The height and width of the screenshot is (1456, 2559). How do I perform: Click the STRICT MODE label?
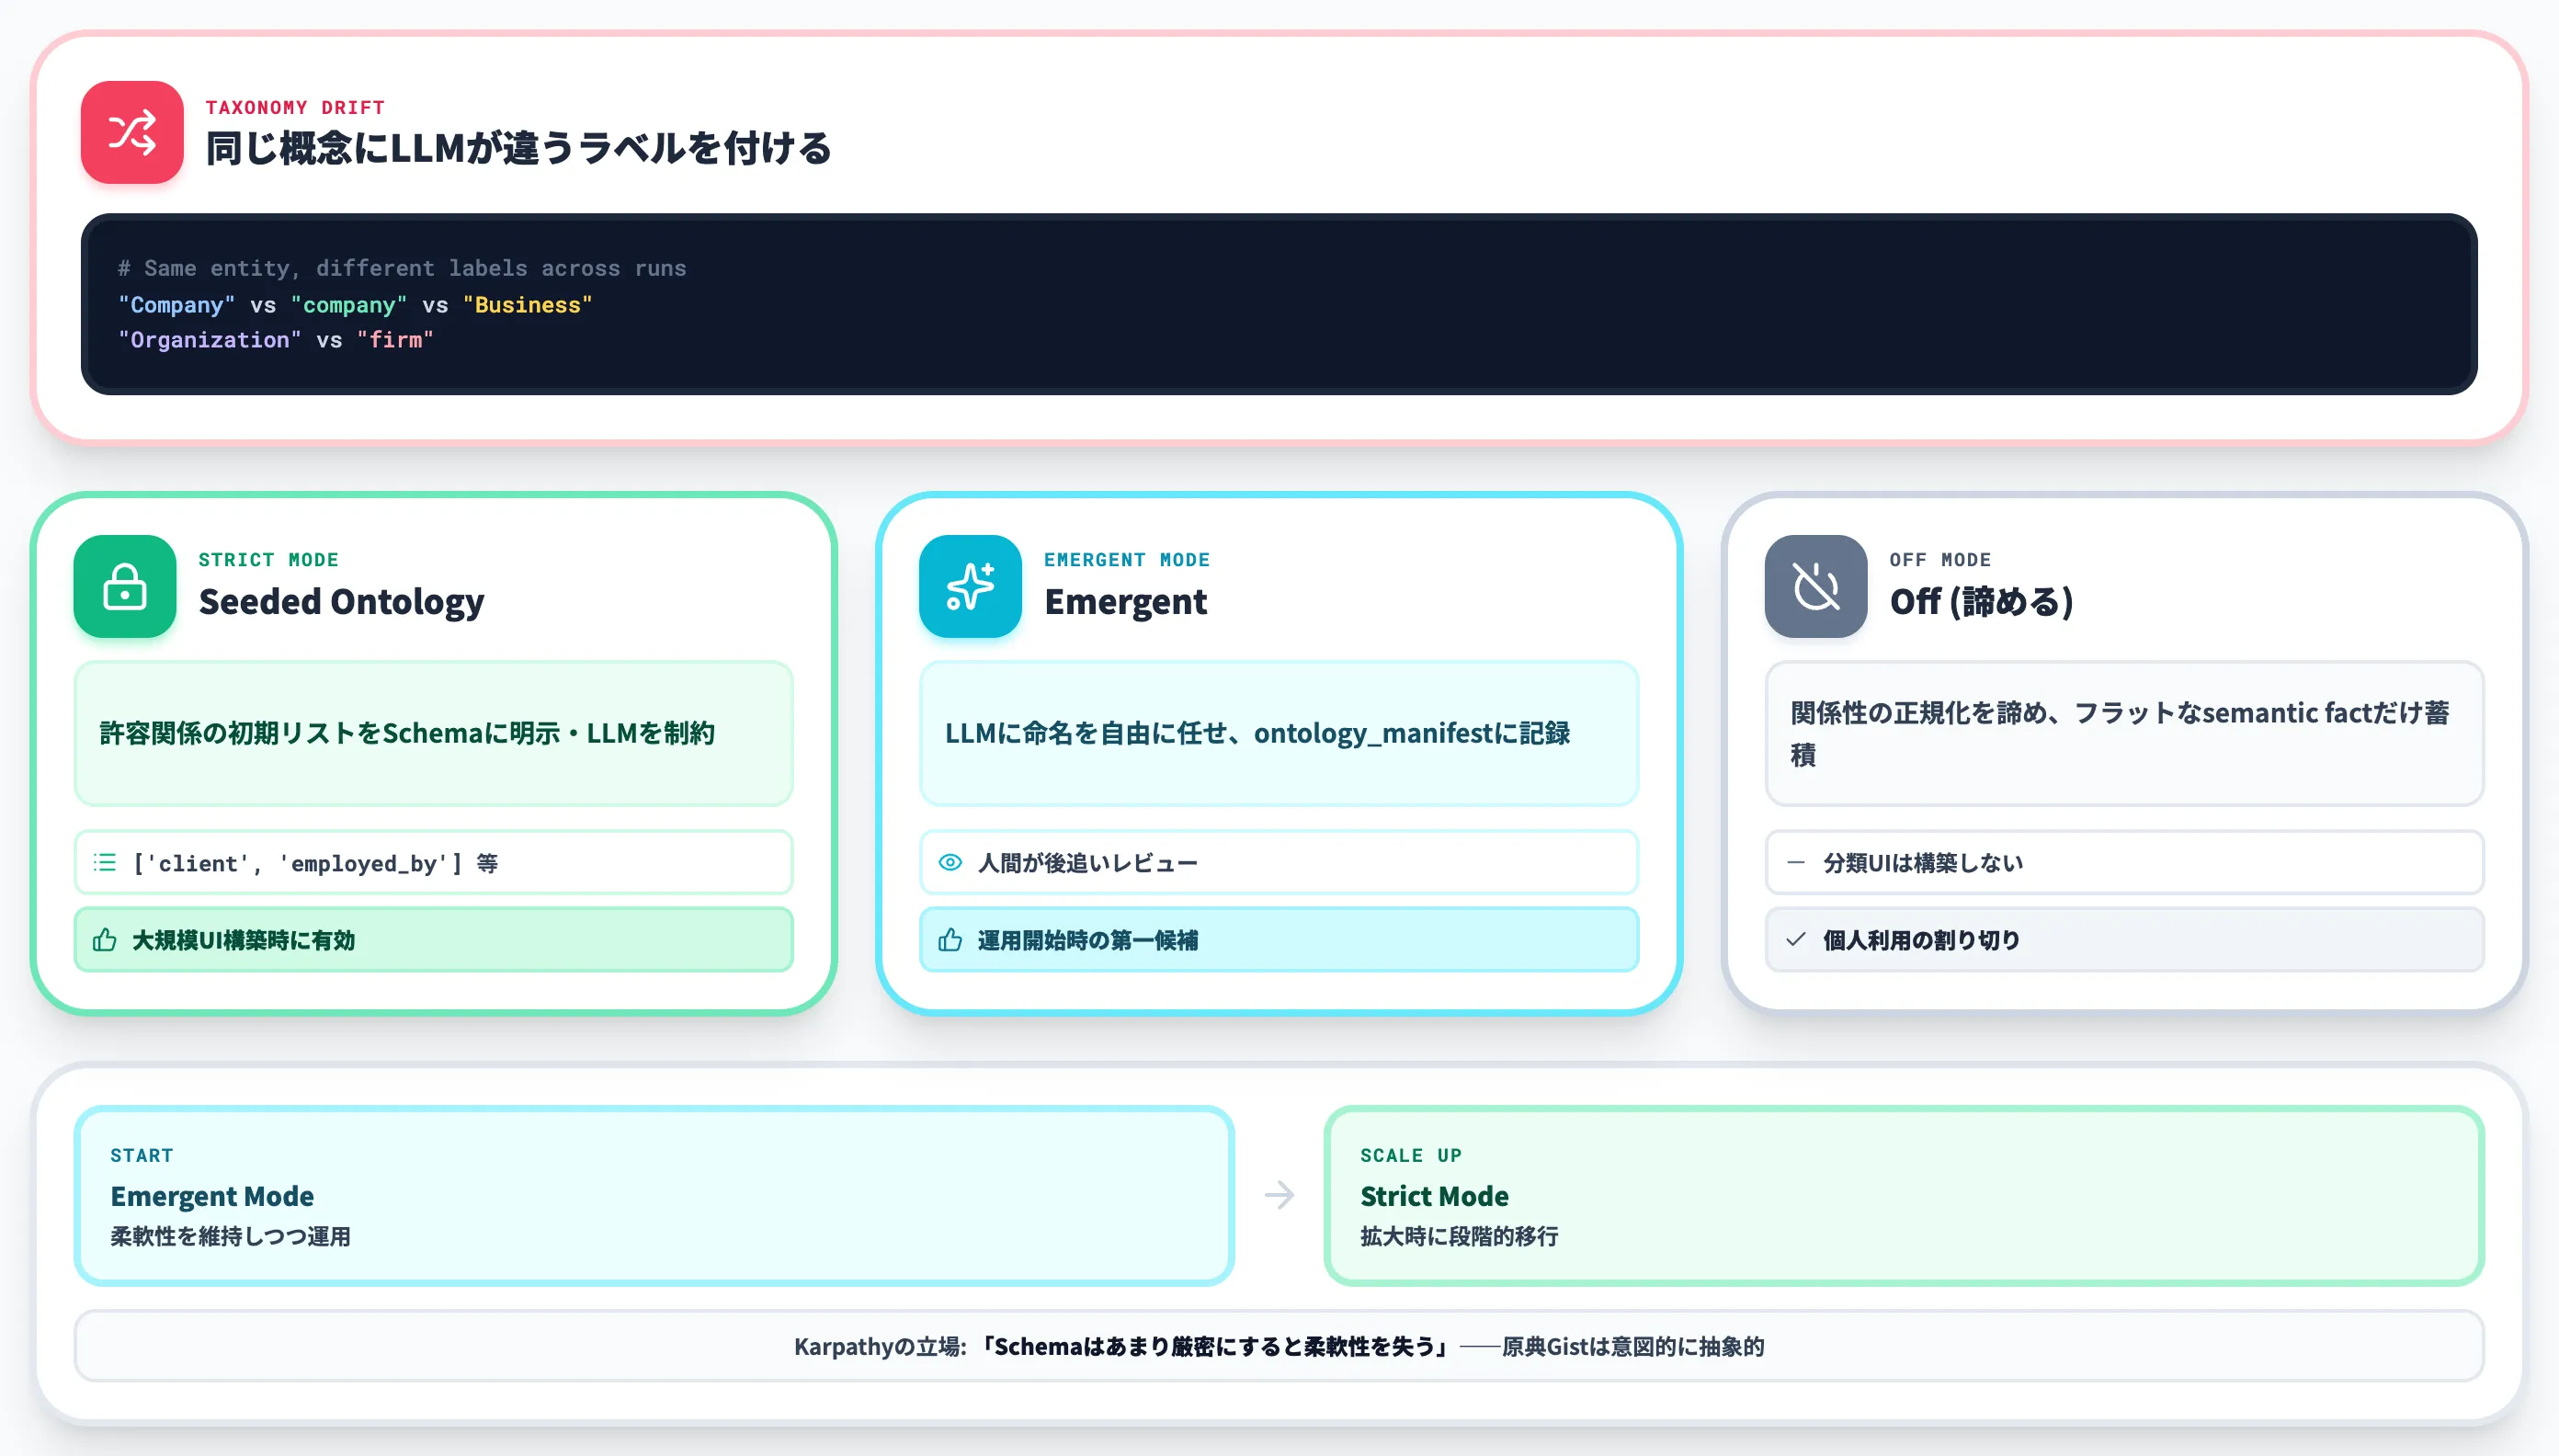[x=268, y=560]
